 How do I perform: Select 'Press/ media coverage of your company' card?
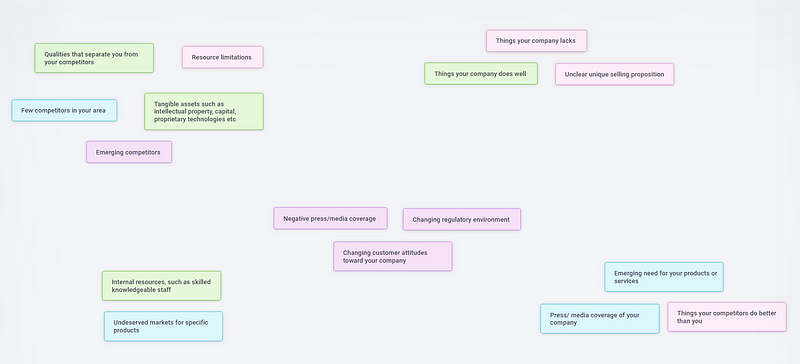(x=599, y=319)
